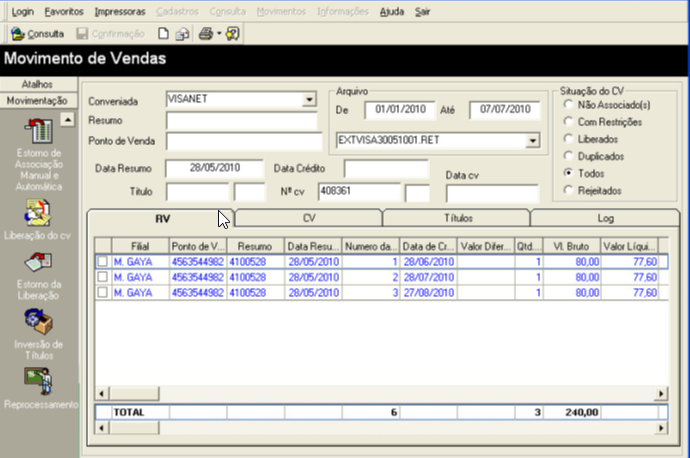690x458 pixels.
Task: Switch to the Log tab
Action: (x=606, y=218)
